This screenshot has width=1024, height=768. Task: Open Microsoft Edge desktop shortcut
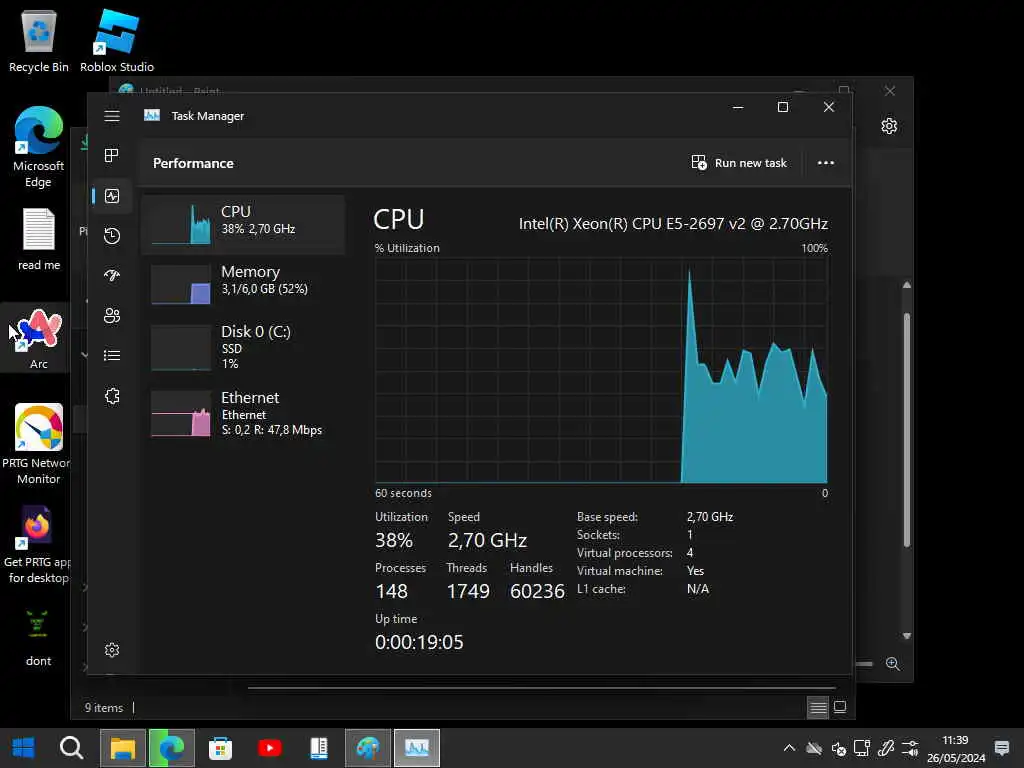tap(39, 147)
